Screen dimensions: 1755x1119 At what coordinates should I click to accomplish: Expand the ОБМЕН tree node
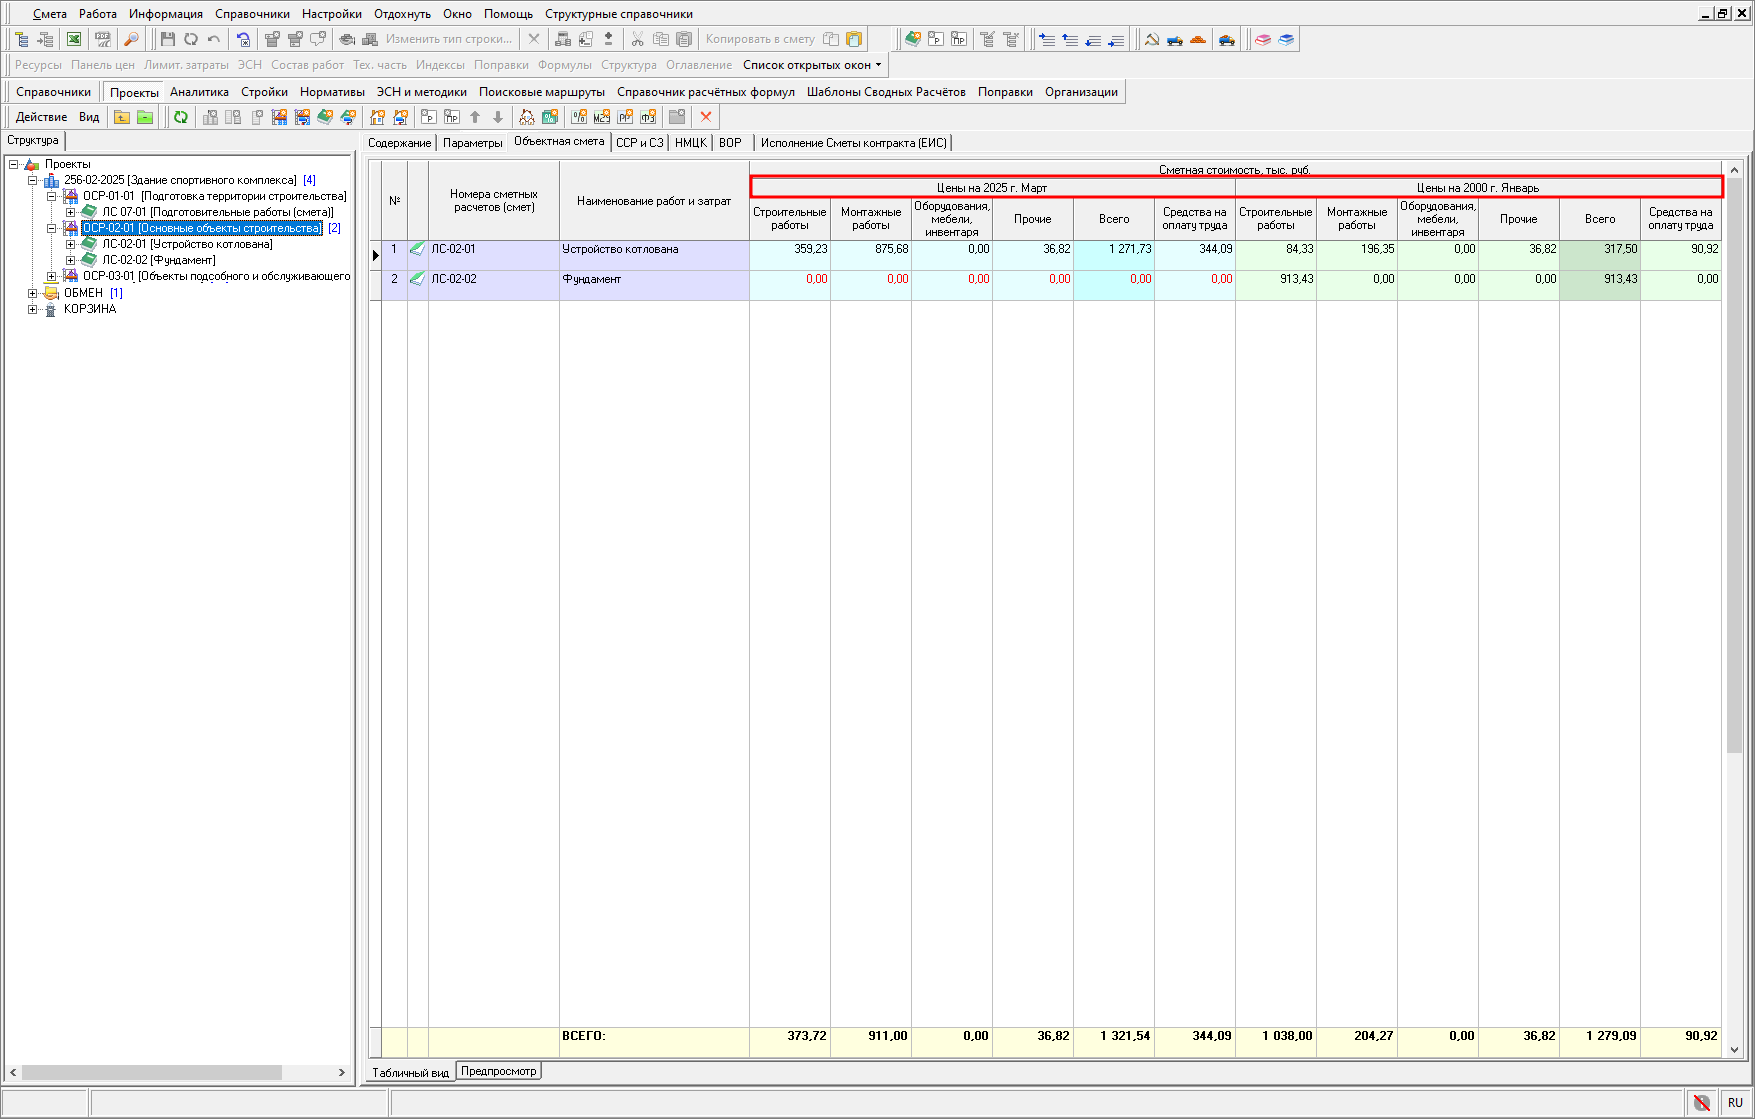click(32, 293)
